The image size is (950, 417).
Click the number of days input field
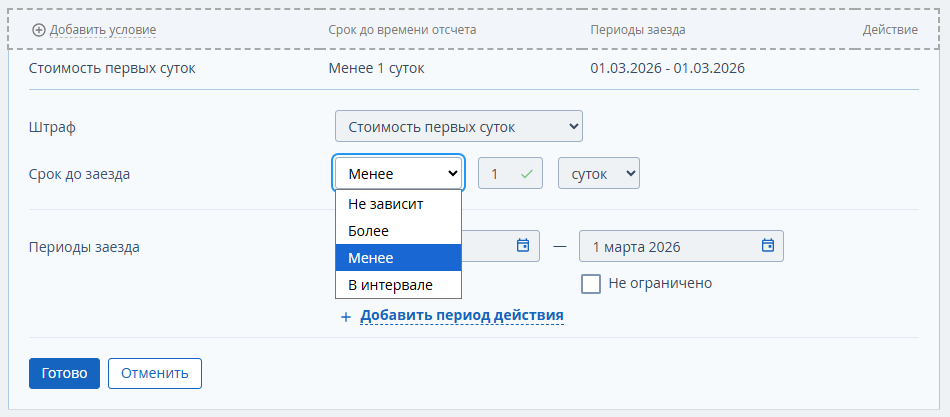tap(500, 174)
